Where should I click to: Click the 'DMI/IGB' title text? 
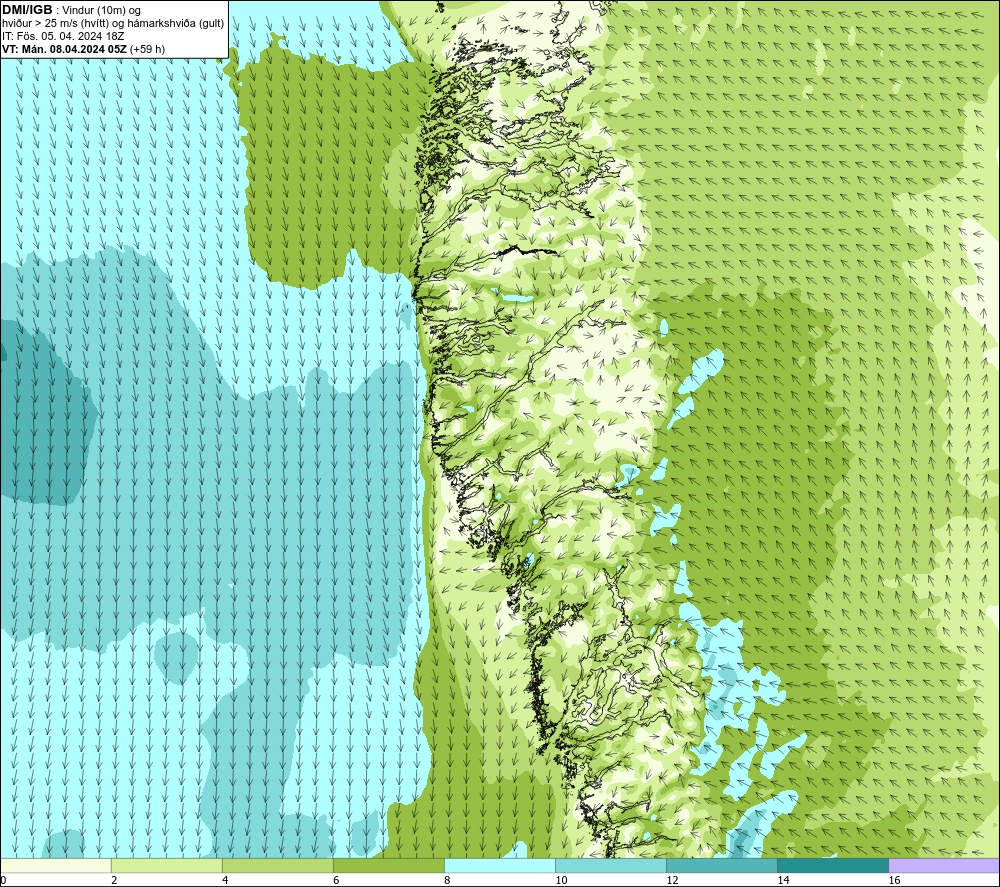pyautogui.click(x=27, y=10)
